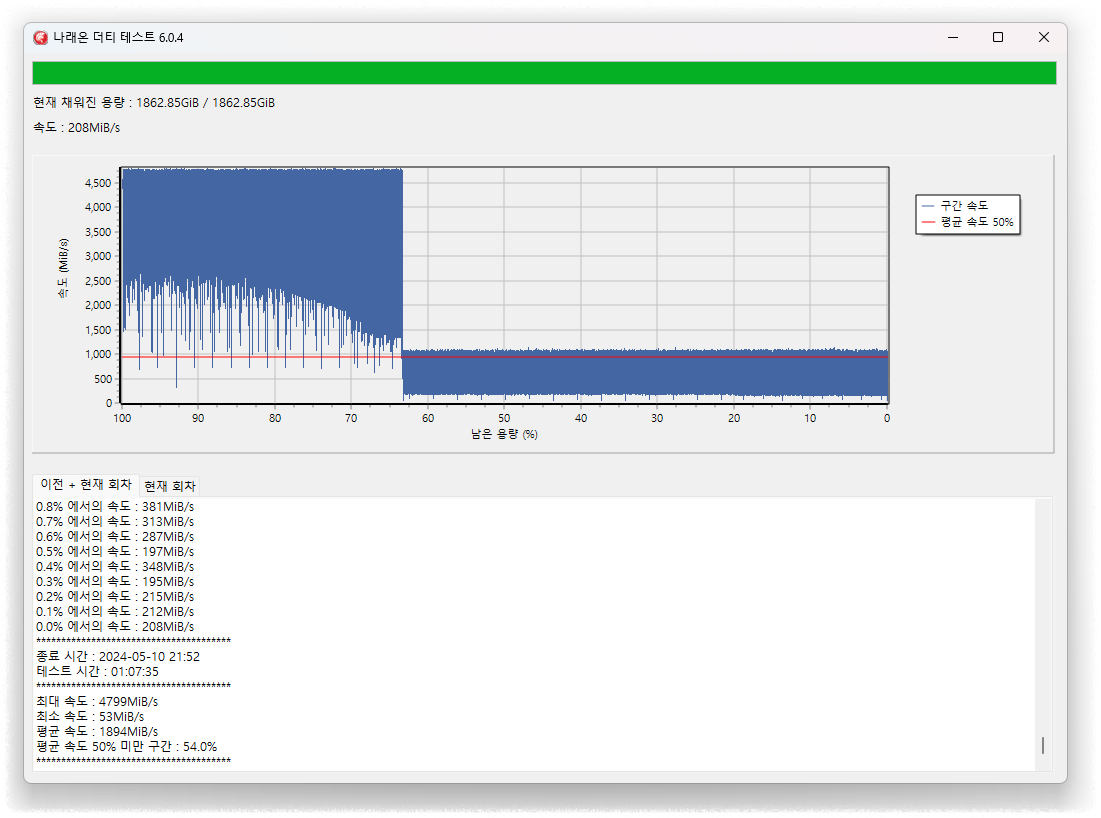The width and height of the screenshot is (1101, 818).
Task: Click the window title 나래온 더티 테스트 6.0.4
Action: pyautogui.click(x=118, y=37)
